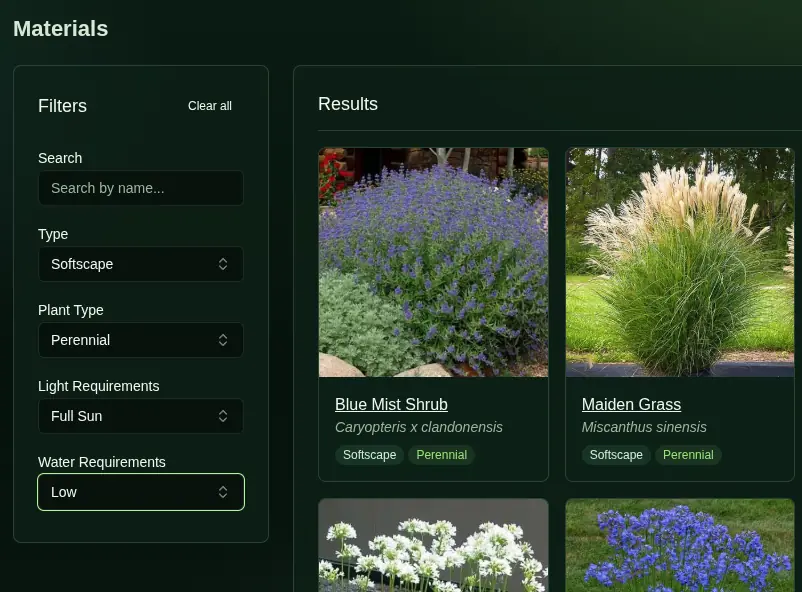Click the blue flower field photo
Image resolution: width=802 pixels, height=592 pixels.
pyautogui.click(x=680, y=545)
